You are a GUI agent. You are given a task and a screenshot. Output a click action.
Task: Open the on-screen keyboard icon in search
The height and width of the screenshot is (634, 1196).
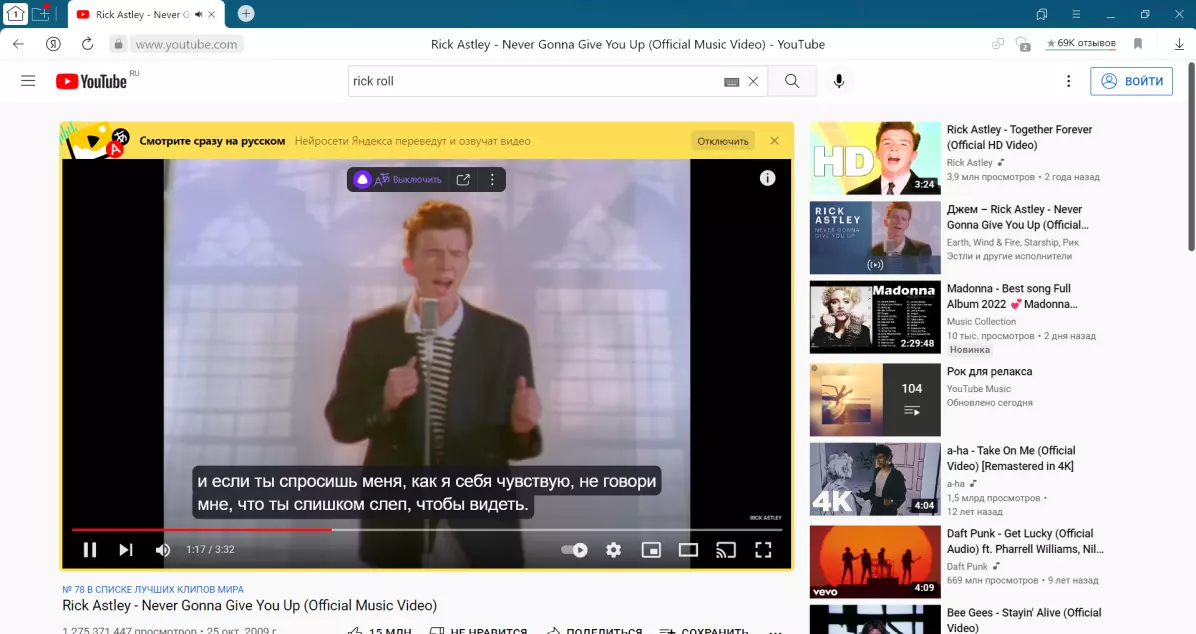731,82
